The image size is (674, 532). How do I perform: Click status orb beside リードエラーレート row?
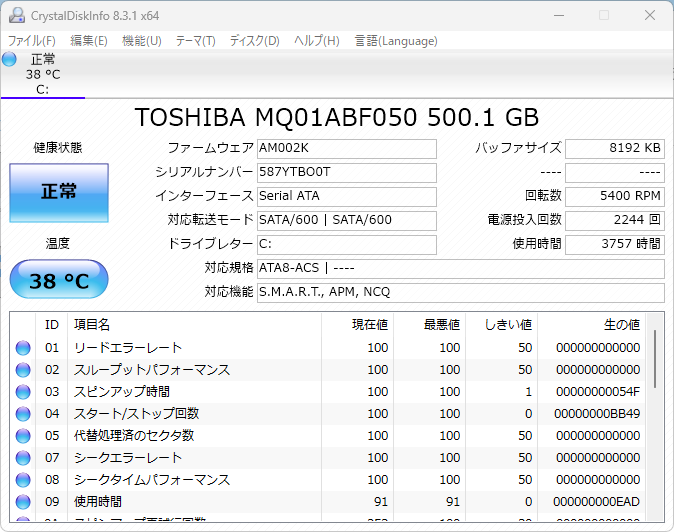pyautogui.click(x=23, y=348)
